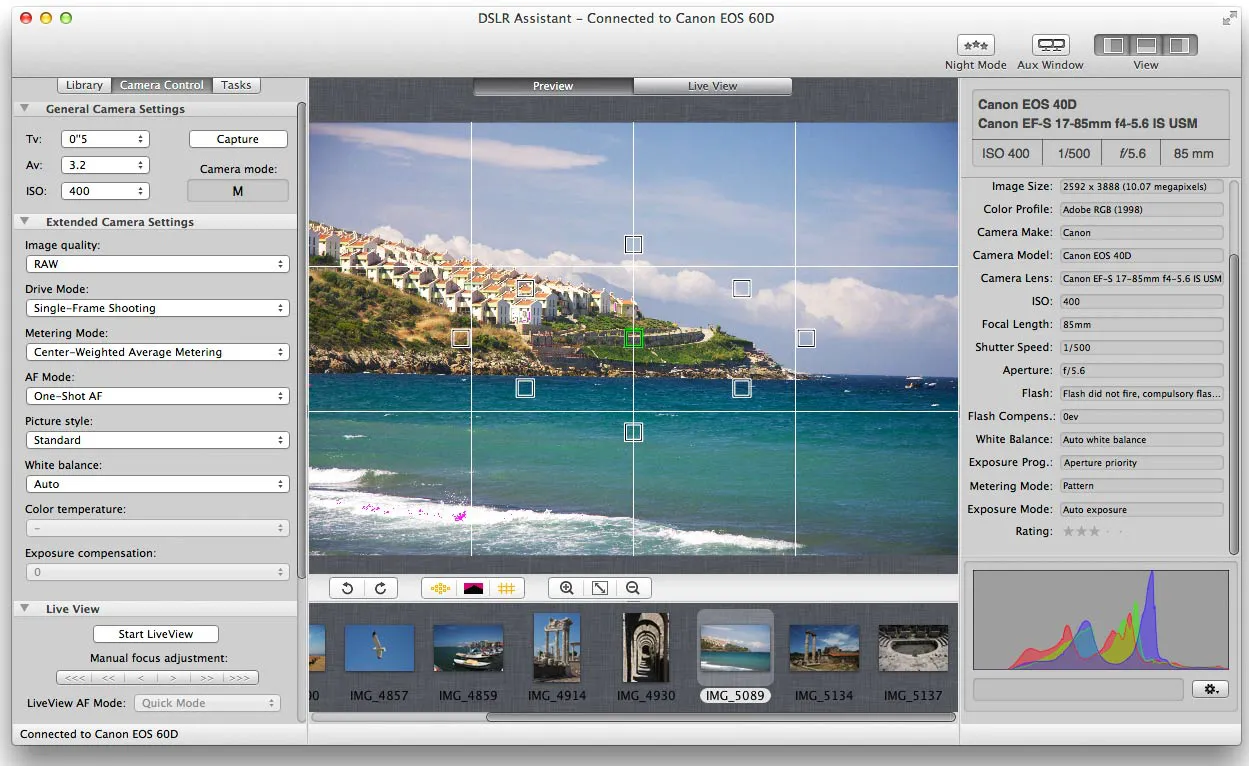Viewport: 1249px width, 766px height.
Task: Click camera mode M button
Action: tap(238, 191)
